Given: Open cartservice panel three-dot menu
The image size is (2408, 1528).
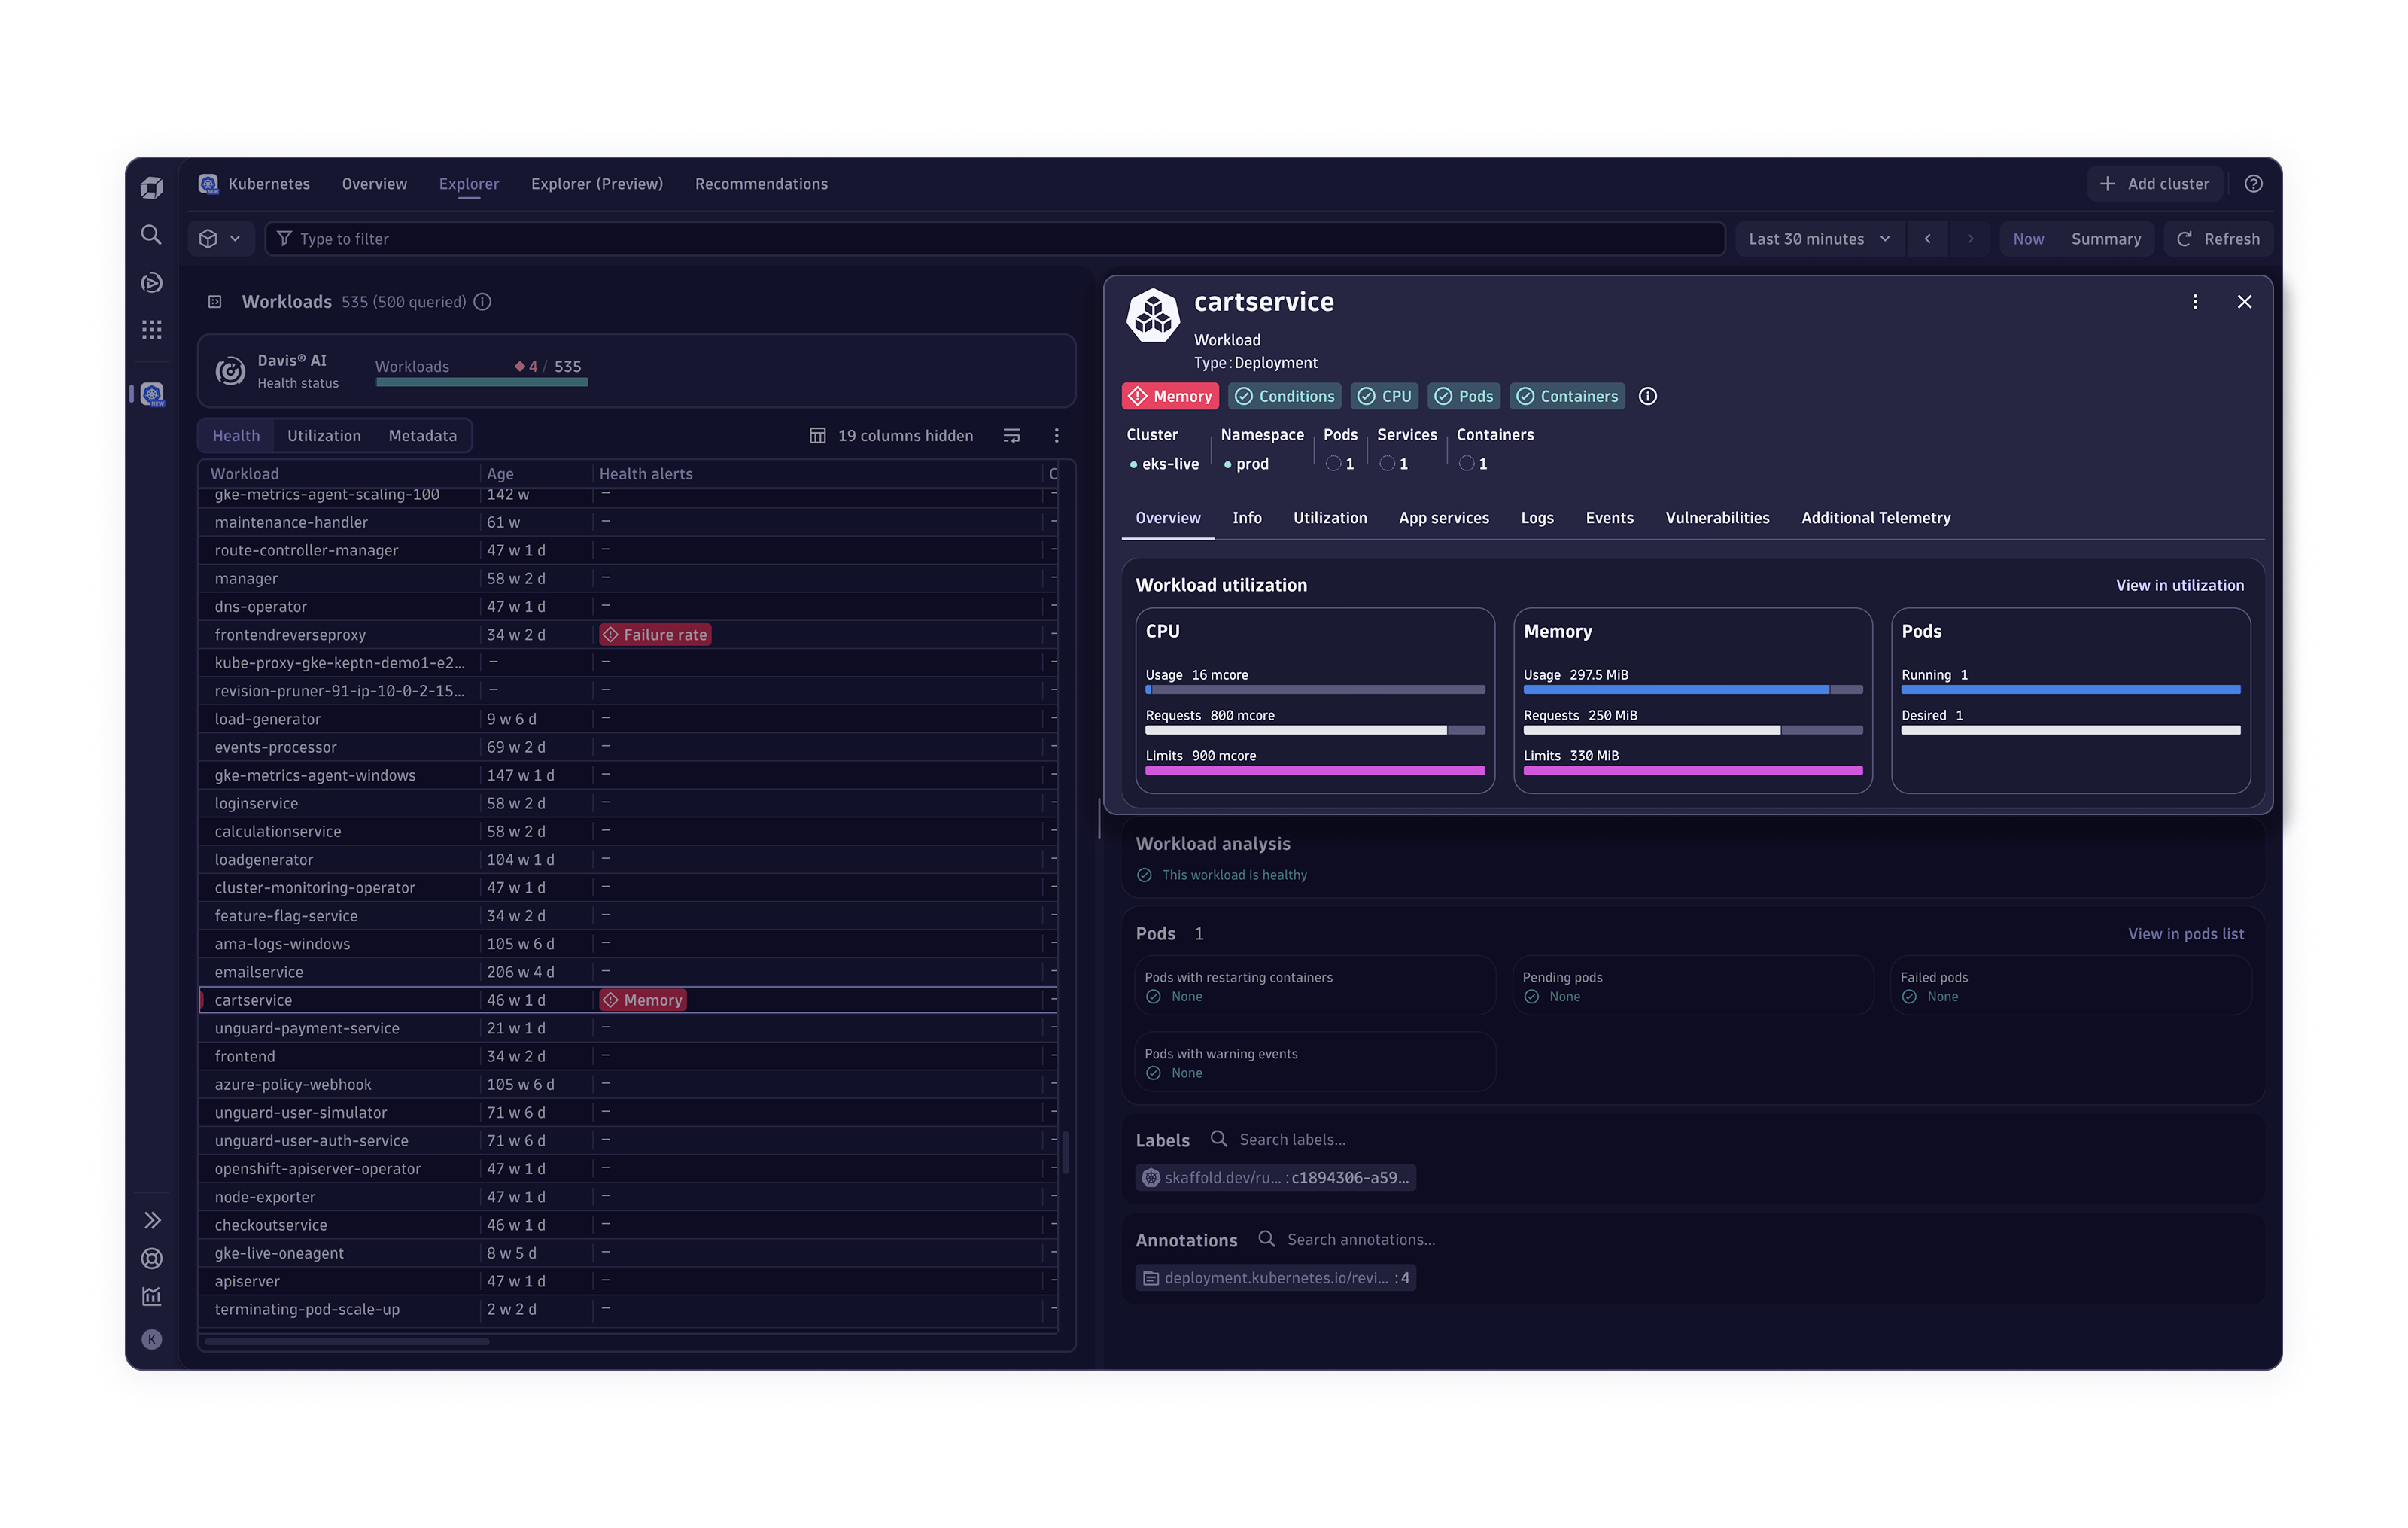Looking at the screenshot, I should tap(2195, 302).
